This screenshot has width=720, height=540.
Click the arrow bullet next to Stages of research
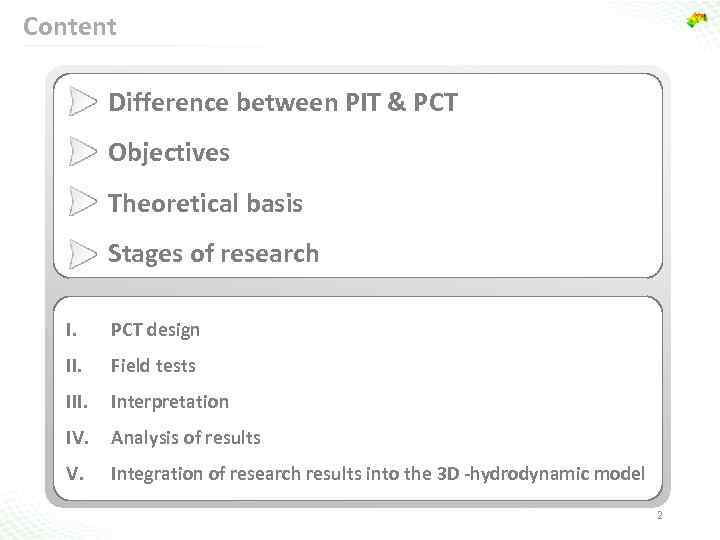point(84,254)
